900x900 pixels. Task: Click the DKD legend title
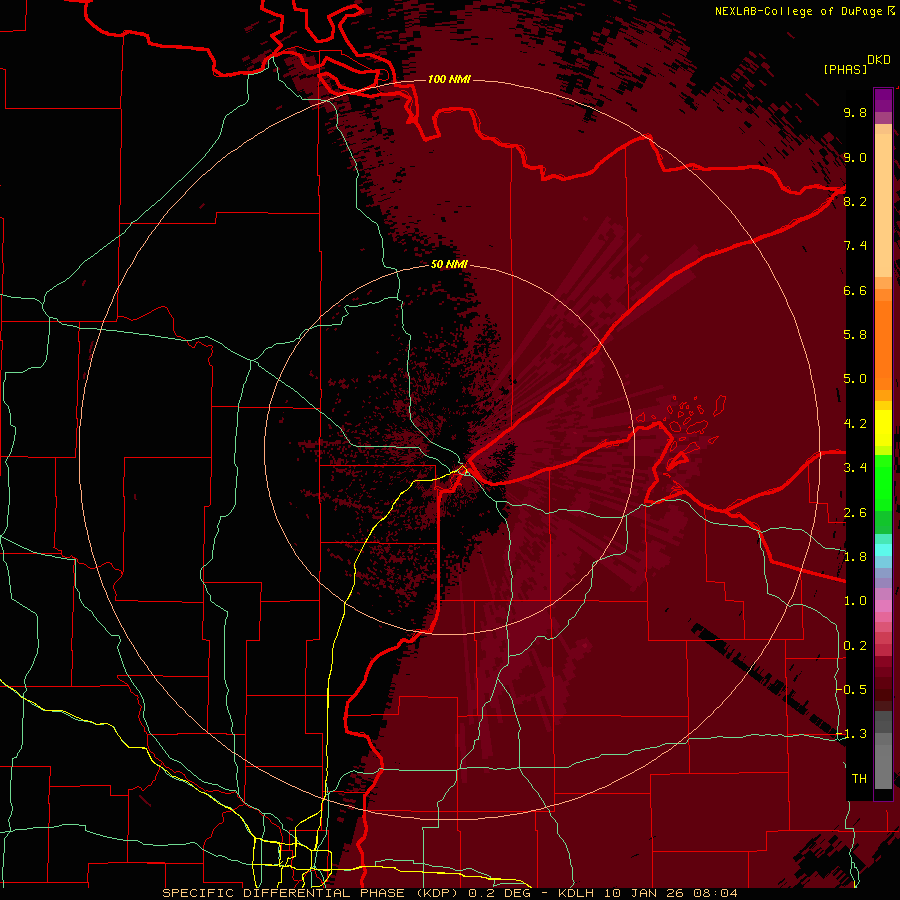879,60
